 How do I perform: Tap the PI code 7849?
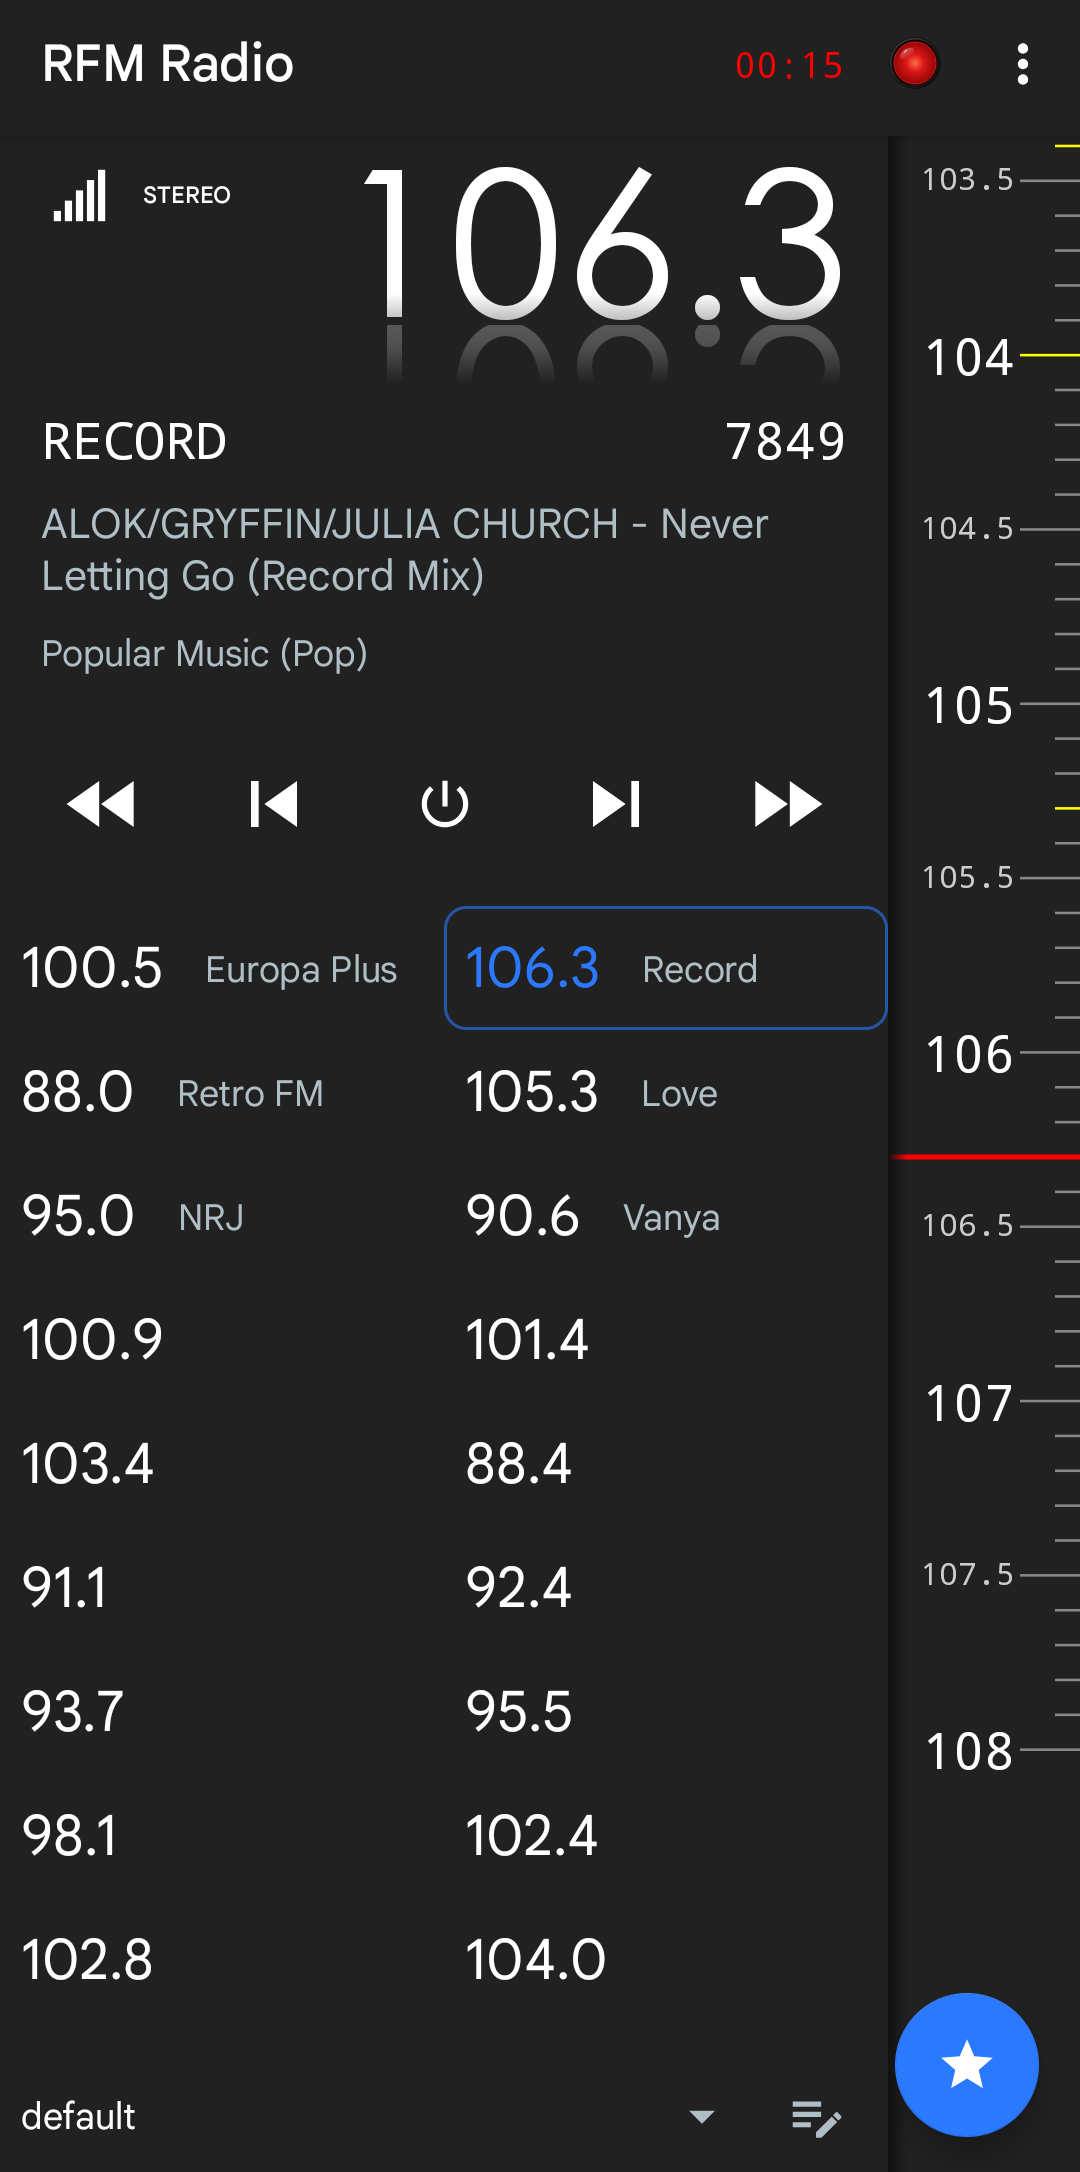(x=785, y=442)
